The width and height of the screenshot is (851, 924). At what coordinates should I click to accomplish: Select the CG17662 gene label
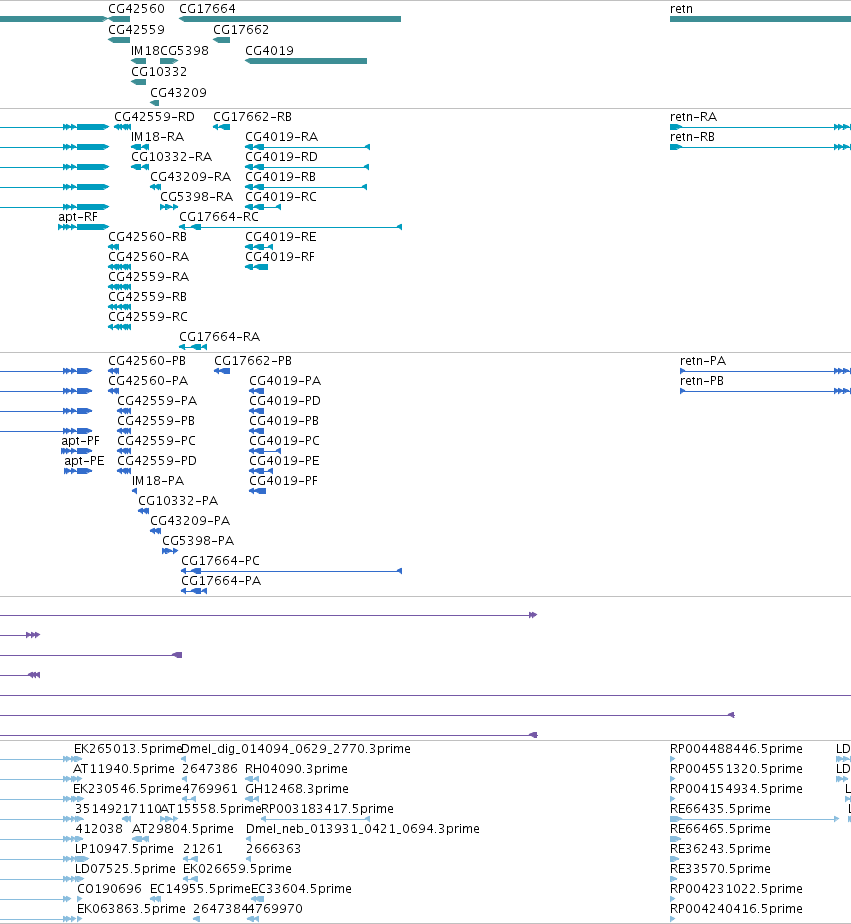(240, 29)
